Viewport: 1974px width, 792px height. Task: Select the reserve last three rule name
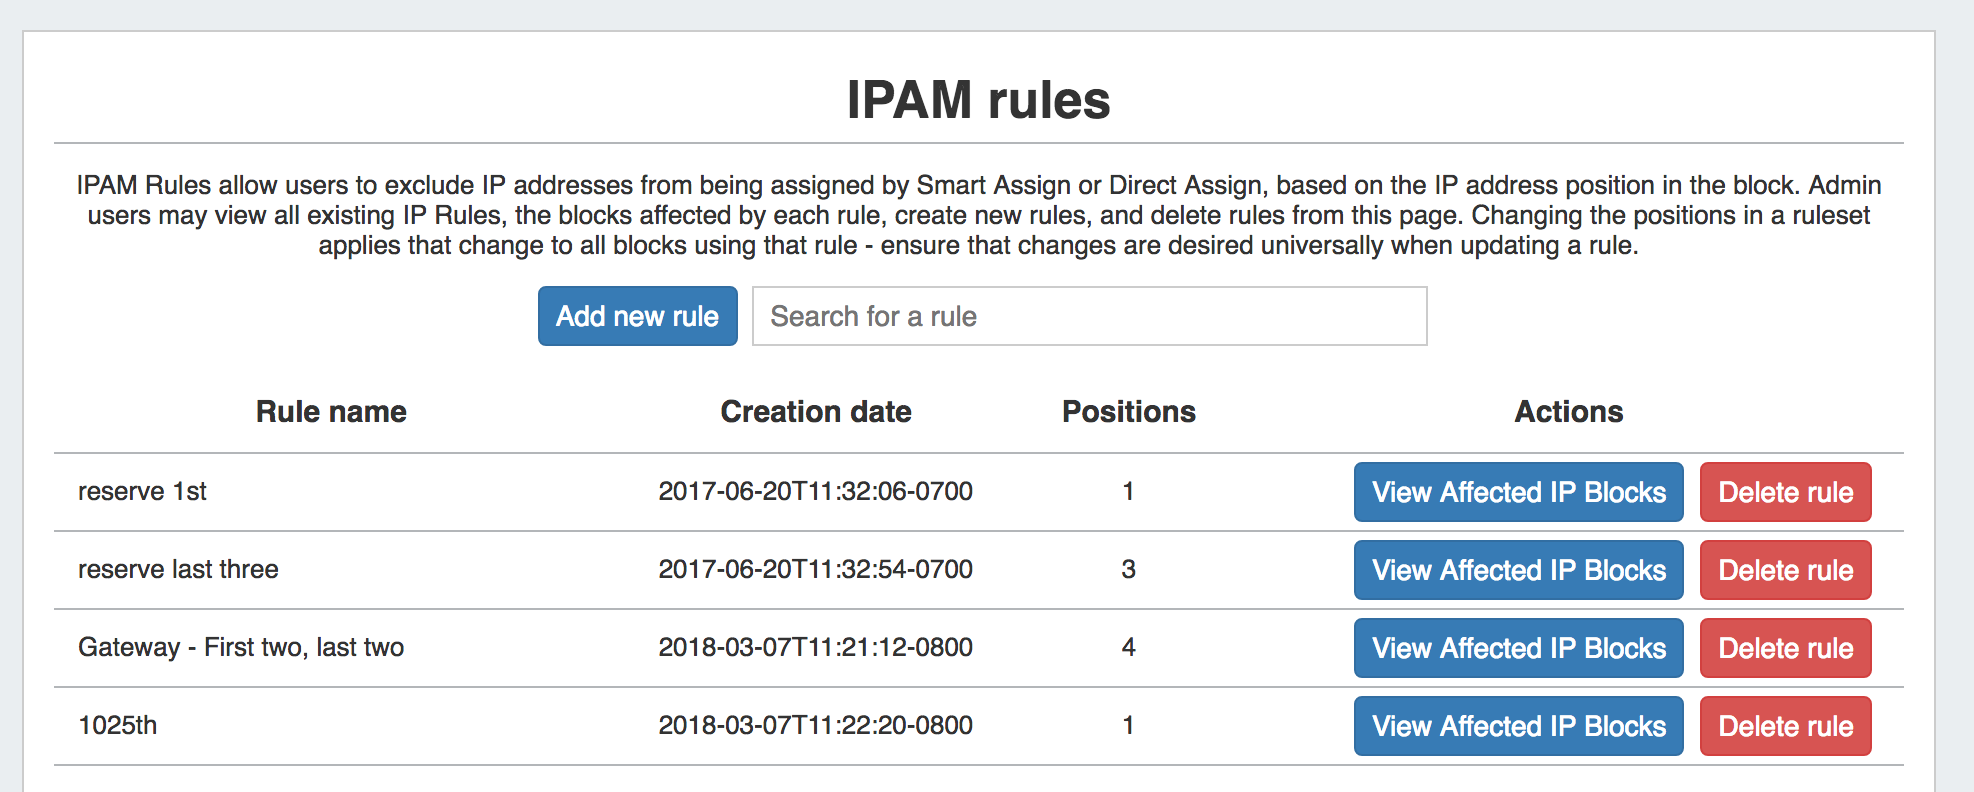point(178,570)
